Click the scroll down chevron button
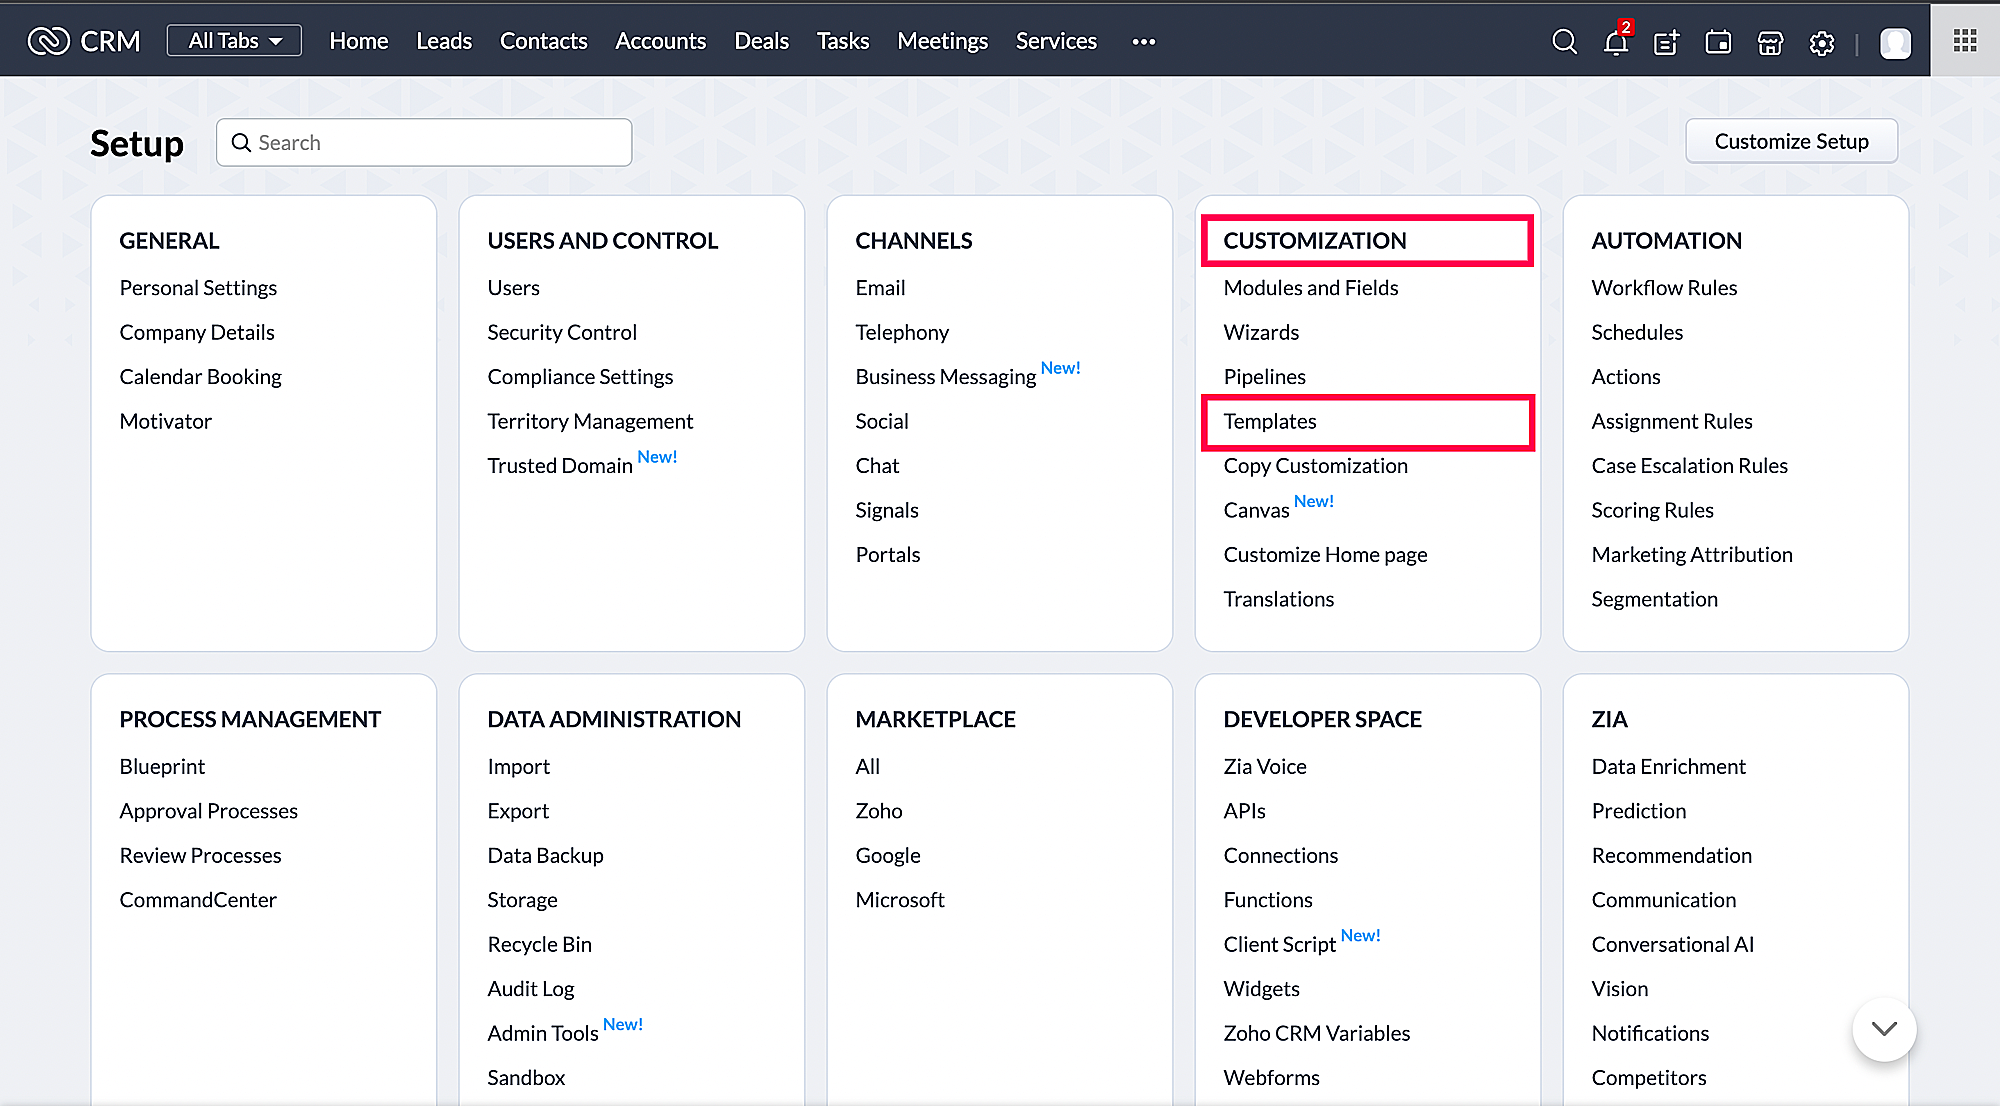Image resolution: width=2000 pixels, height=1106 pixels. point(1884,1029)
